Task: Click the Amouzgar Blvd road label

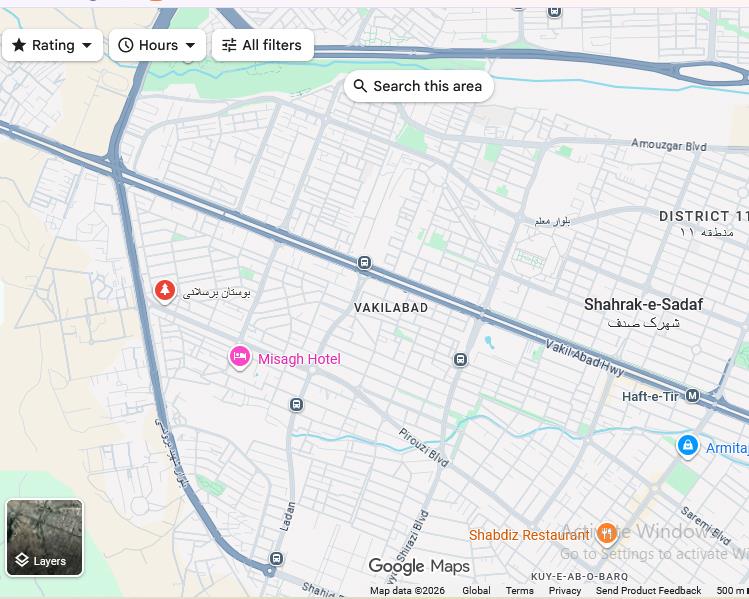Action: click(669, 144)
